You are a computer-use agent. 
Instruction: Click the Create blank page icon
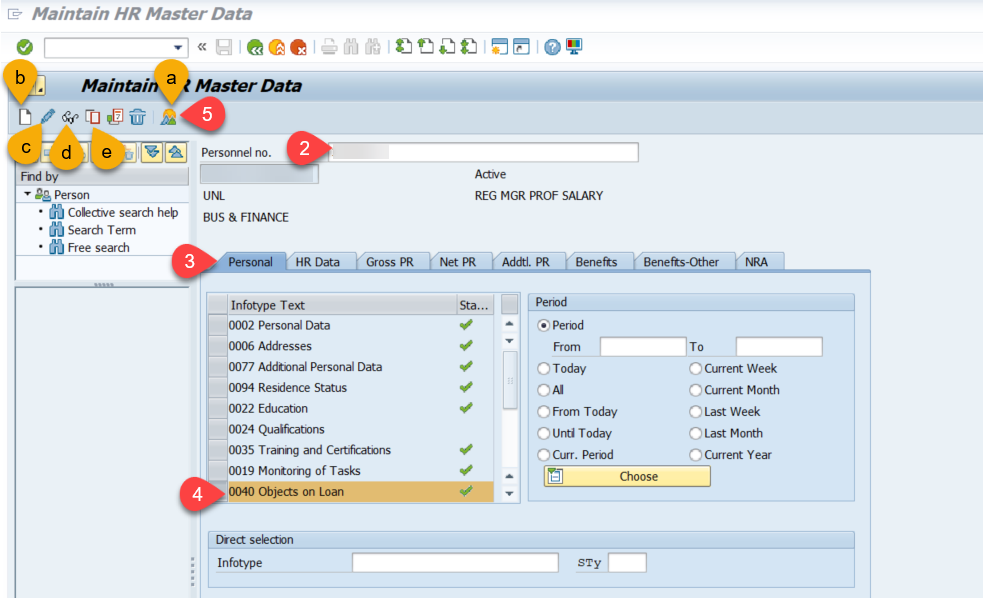25,117
